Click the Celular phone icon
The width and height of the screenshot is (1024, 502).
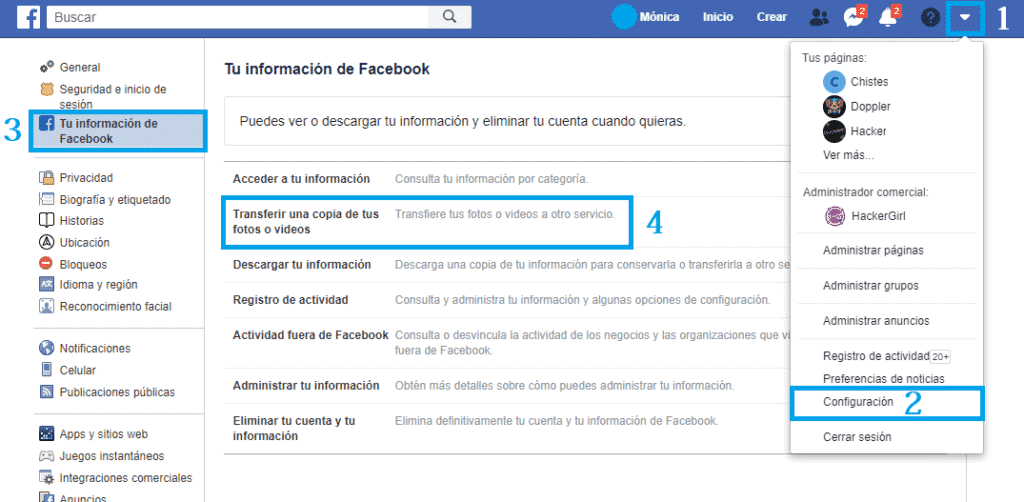point(46,370)
